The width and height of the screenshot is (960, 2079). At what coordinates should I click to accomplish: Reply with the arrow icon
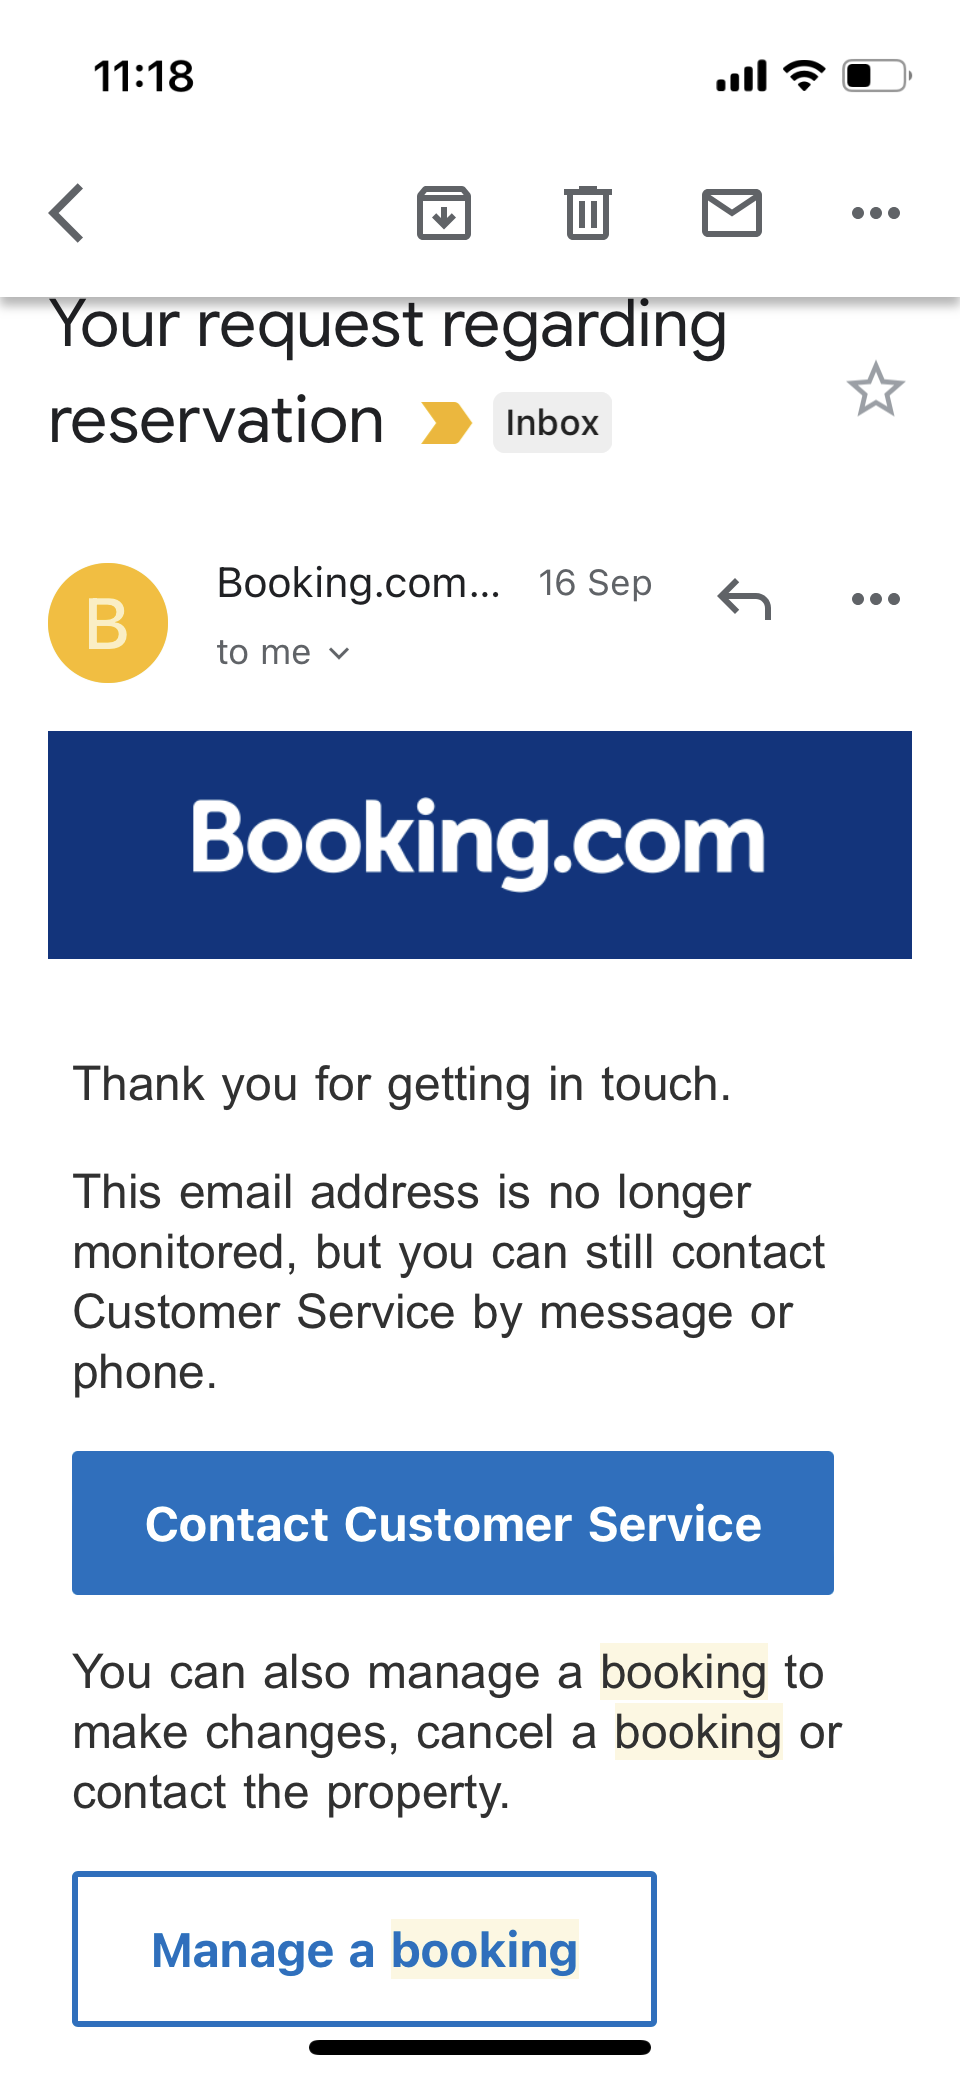(x=745, y=600)
